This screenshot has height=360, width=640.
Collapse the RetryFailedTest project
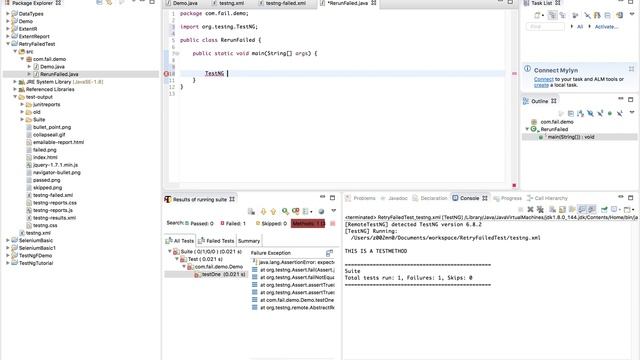pyautogui.click(x=7, y=44)
